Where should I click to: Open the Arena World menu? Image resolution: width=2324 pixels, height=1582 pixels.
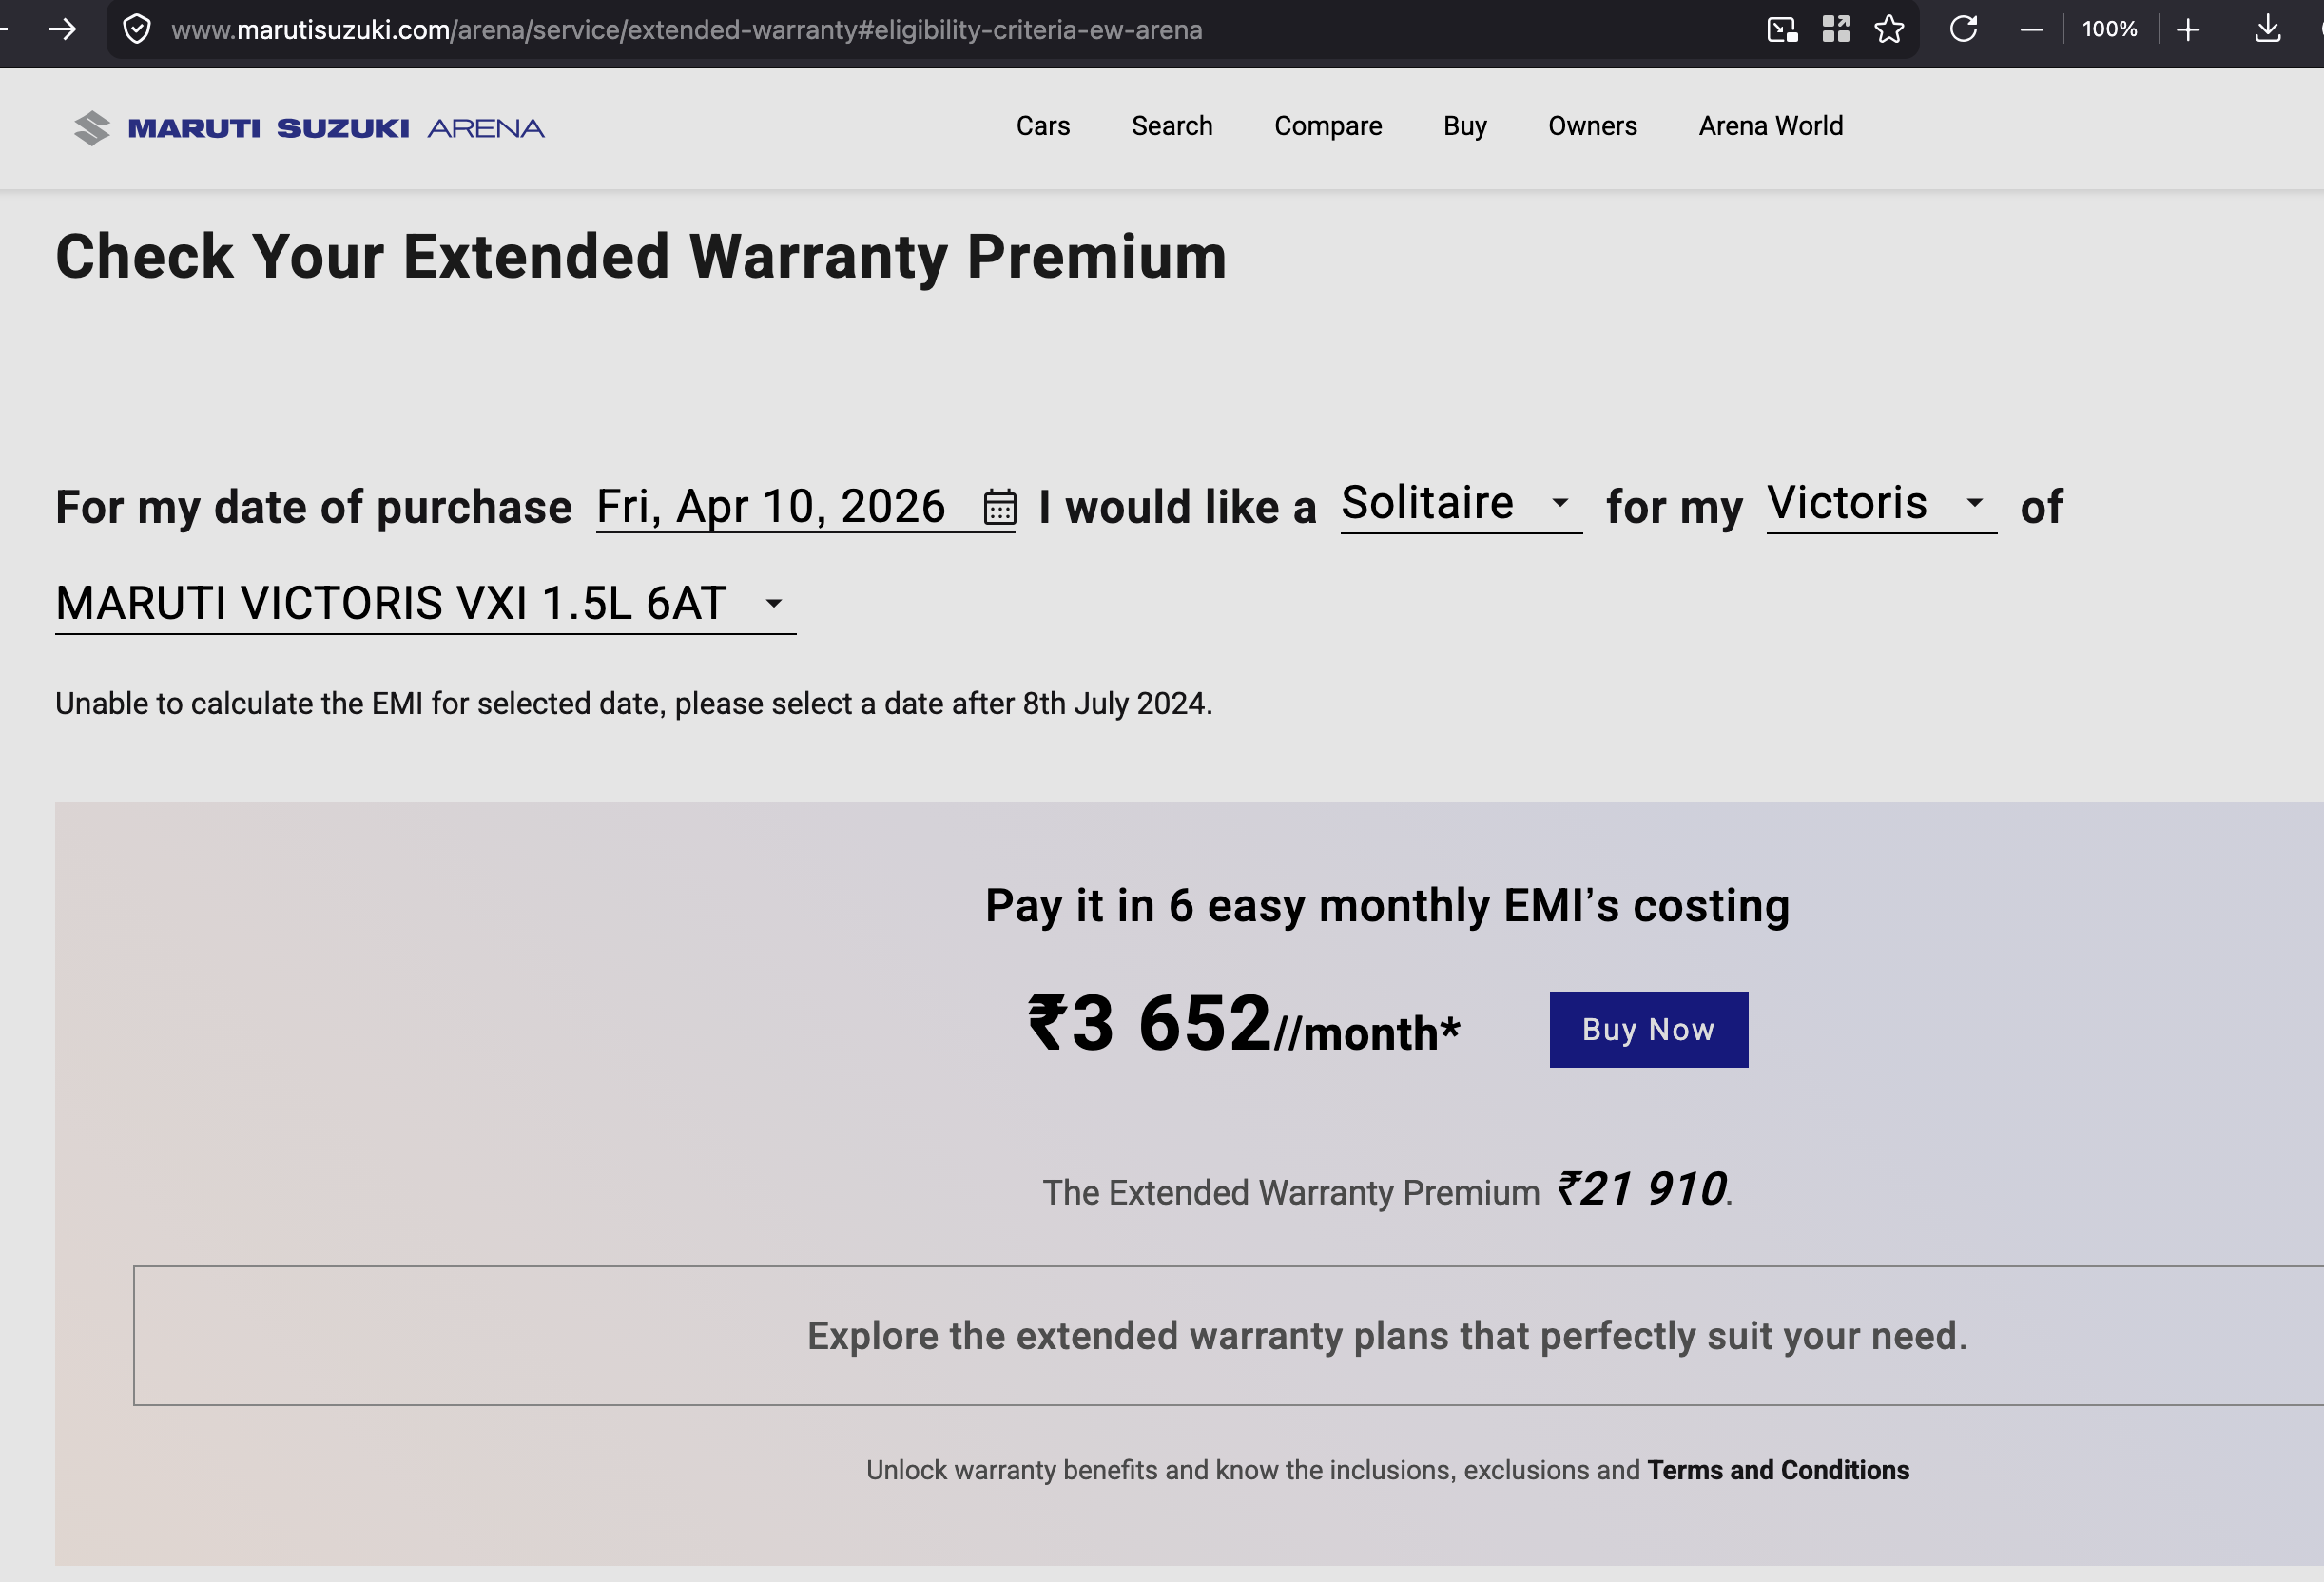(1770, 126)
